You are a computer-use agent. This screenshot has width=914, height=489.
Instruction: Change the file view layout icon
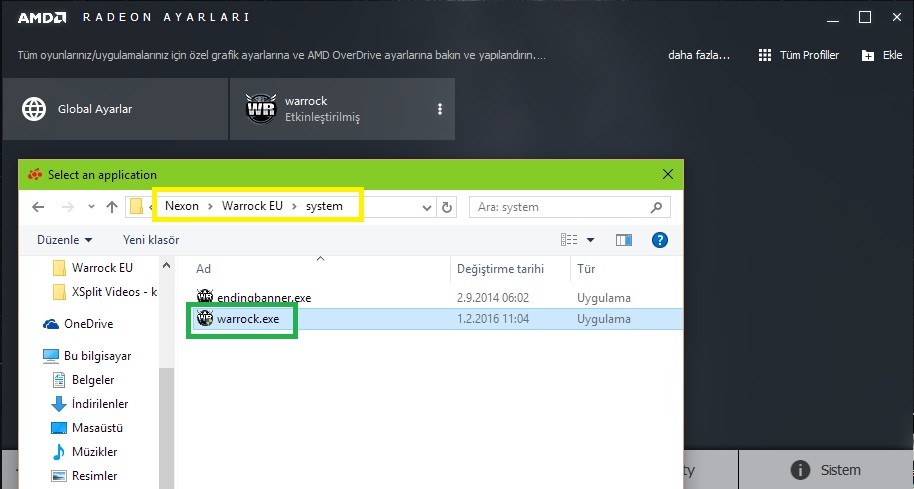pyautogui.click(x=570, y=240)
